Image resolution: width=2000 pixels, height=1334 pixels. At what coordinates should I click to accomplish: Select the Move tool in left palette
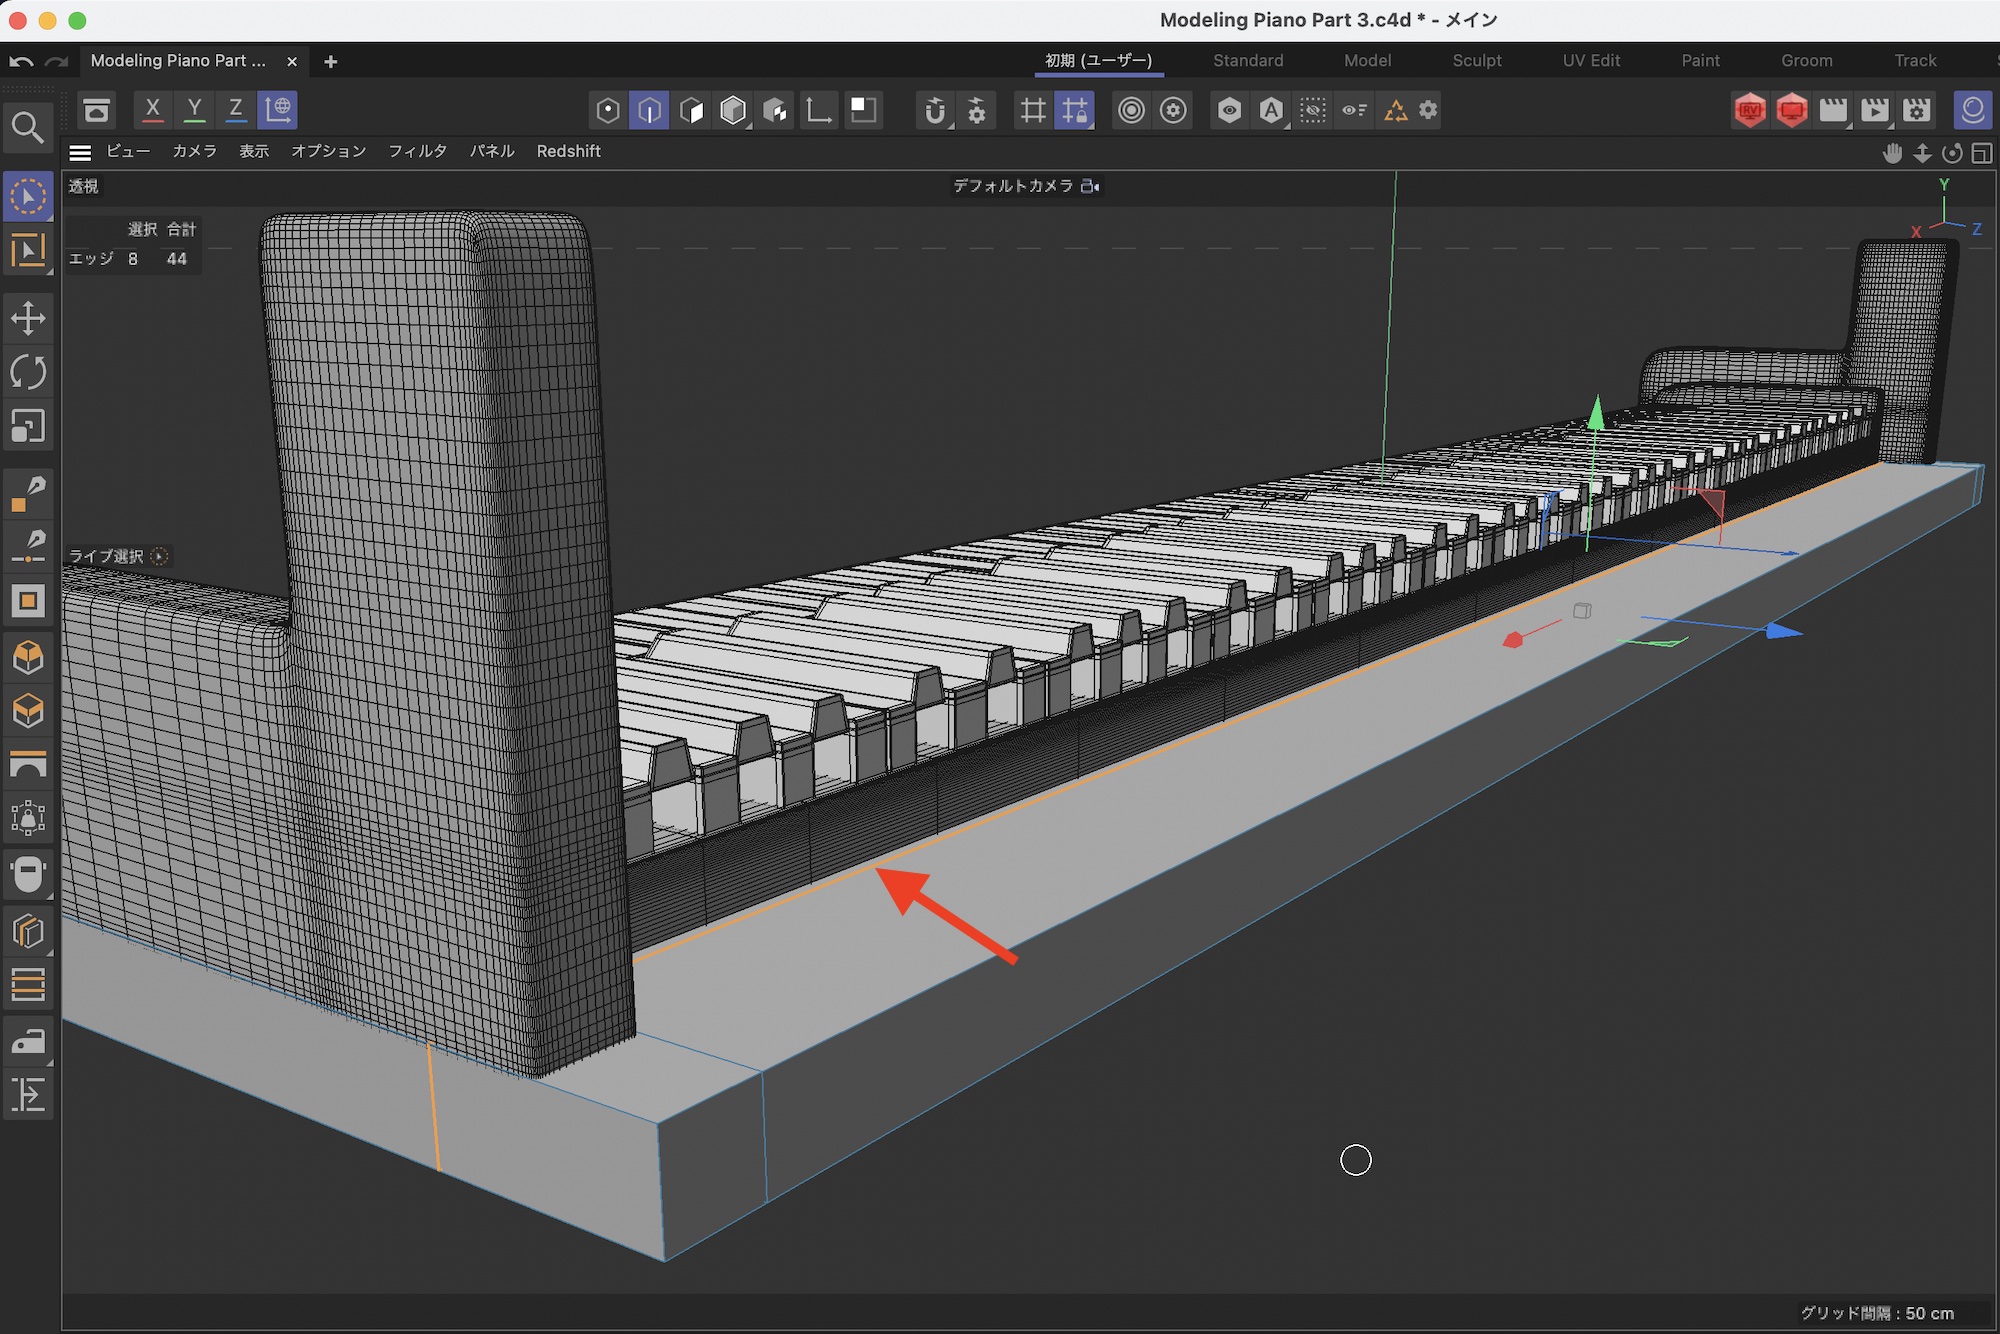28,319
